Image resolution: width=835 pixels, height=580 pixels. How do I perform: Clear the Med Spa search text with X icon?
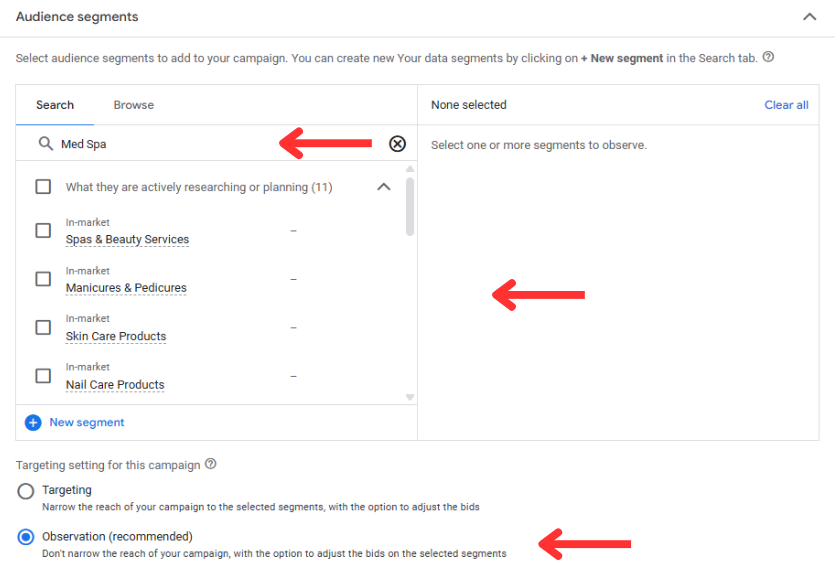tap(397, 144)
